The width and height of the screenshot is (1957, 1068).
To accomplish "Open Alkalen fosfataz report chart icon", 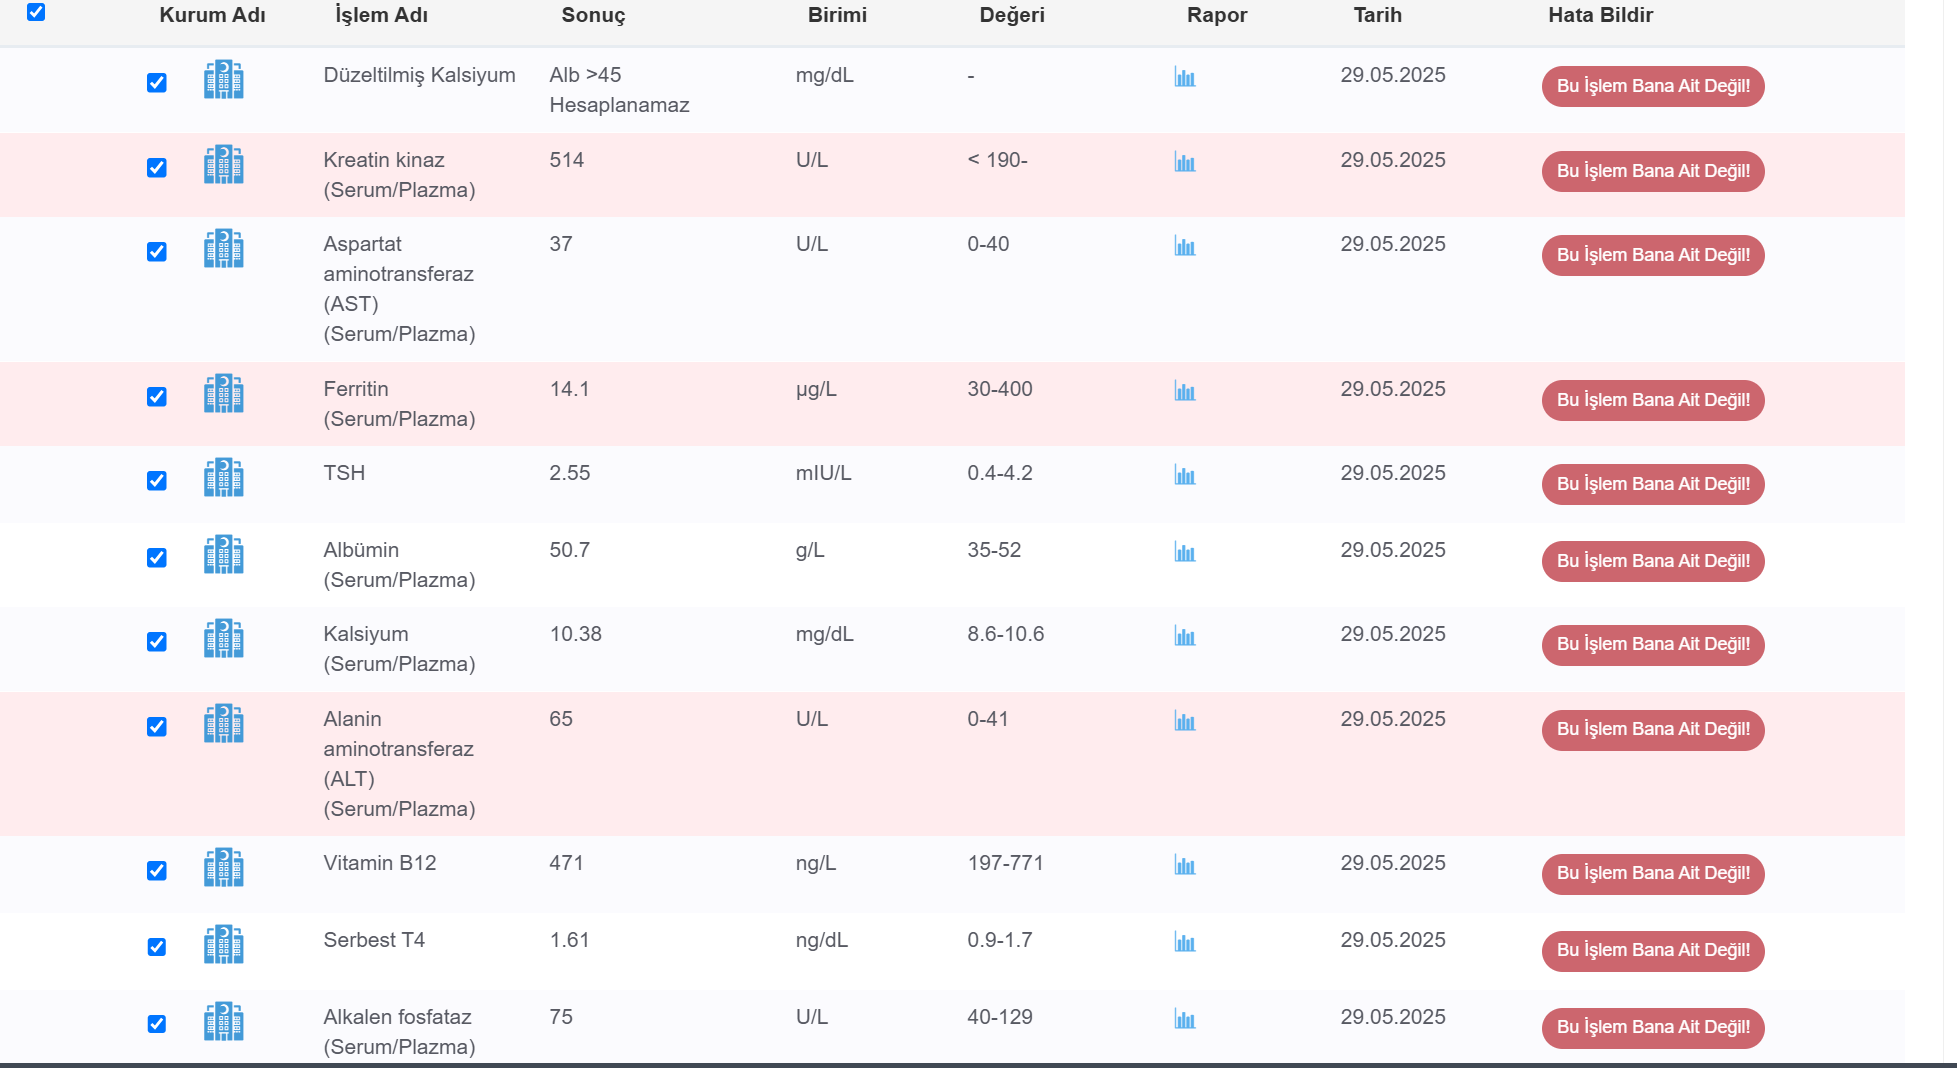I will (1185, 1019).
